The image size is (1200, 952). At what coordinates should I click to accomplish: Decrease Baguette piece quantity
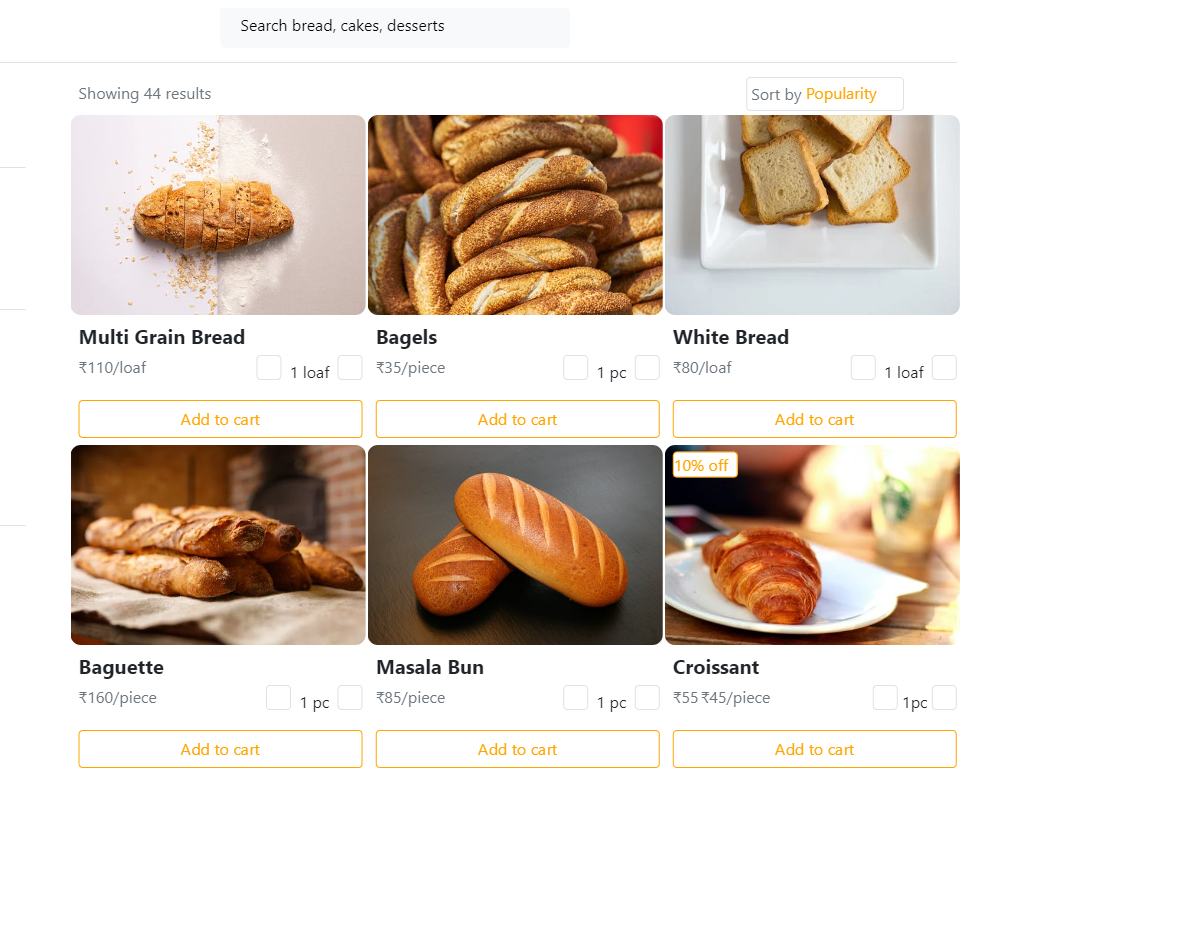point(279,698)
